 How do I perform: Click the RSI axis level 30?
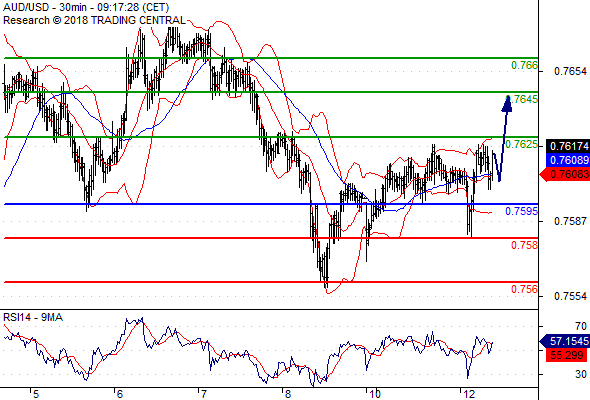click(581, 374)
